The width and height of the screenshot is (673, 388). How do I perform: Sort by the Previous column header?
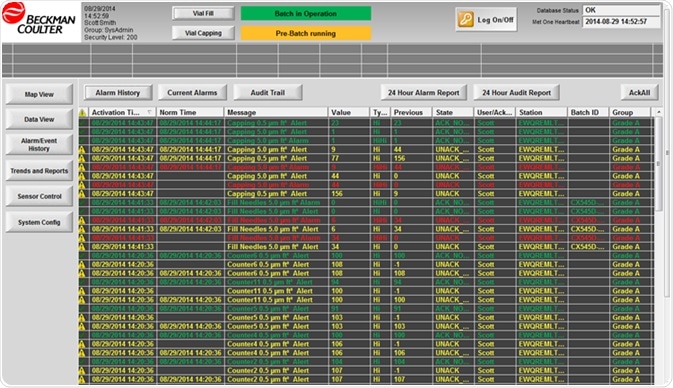(411, 112)
